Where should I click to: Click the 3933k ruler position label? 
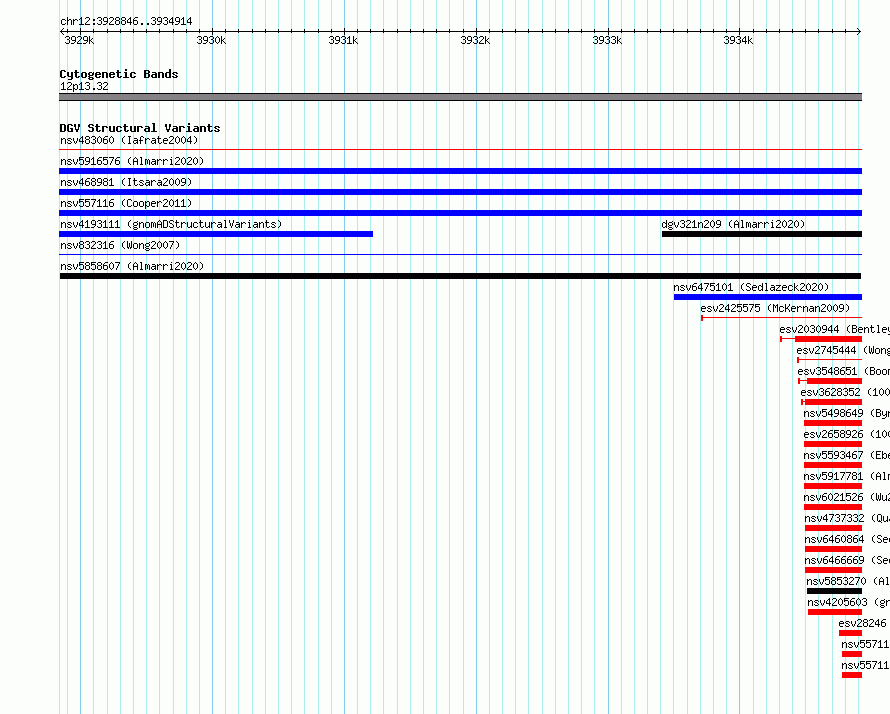607,40
